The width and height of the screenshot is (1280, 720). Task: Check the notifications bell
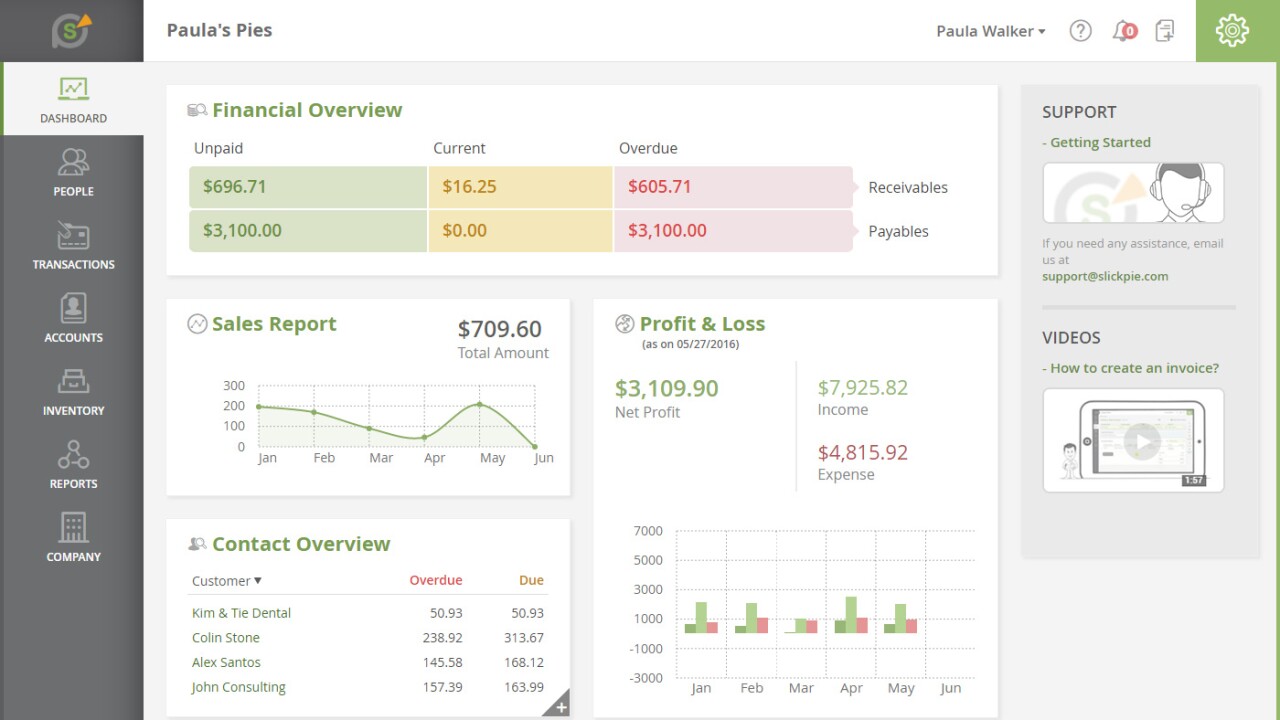(1123, 31)
